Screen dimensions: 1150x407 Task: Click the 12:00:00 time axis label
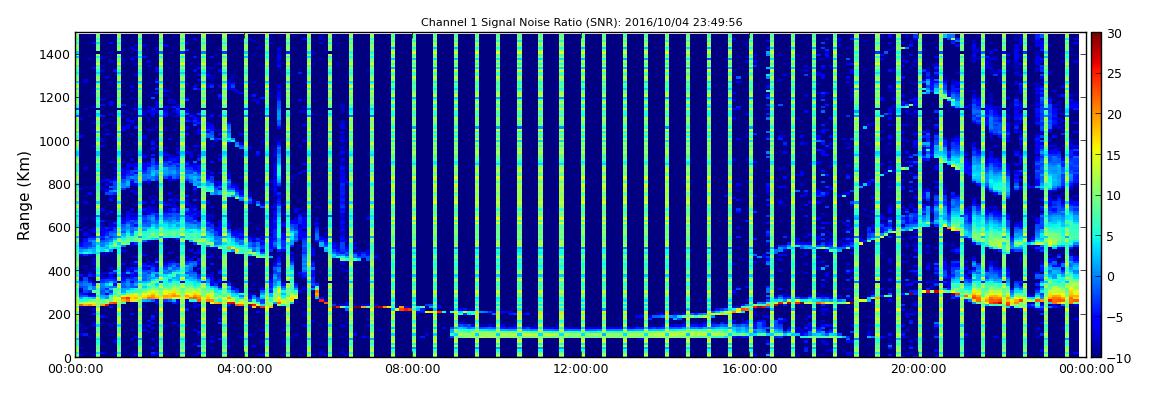pos(581,370)
